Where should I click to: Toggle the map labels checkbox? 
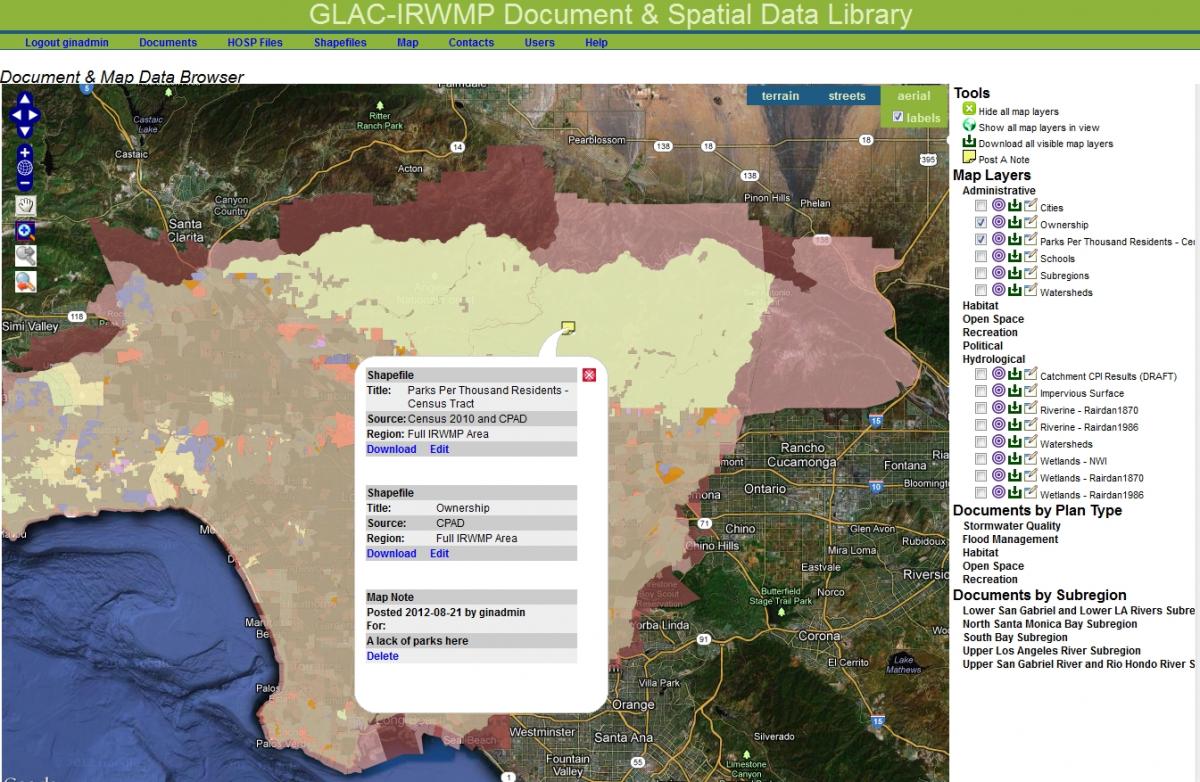[898, 117]
